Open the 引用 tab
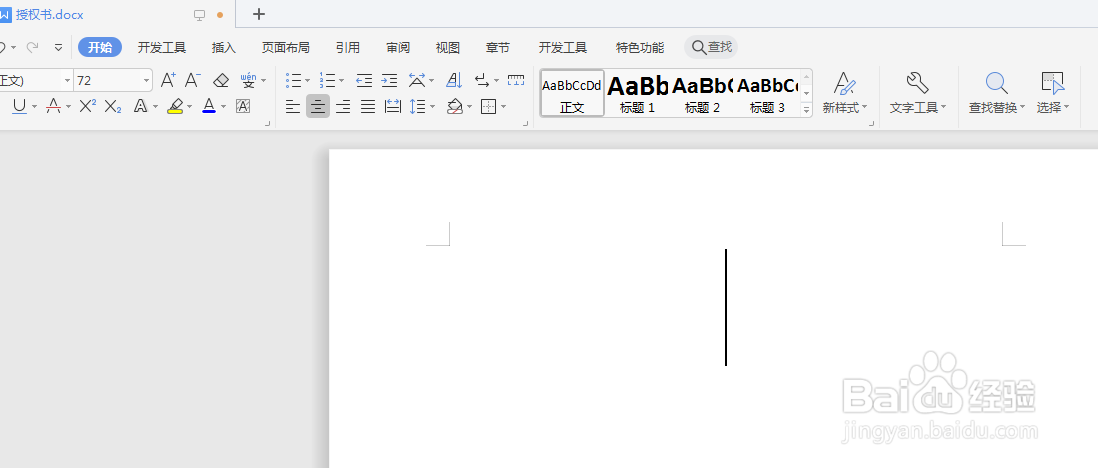The image size is (1098, 468). [x=348, y=48]
